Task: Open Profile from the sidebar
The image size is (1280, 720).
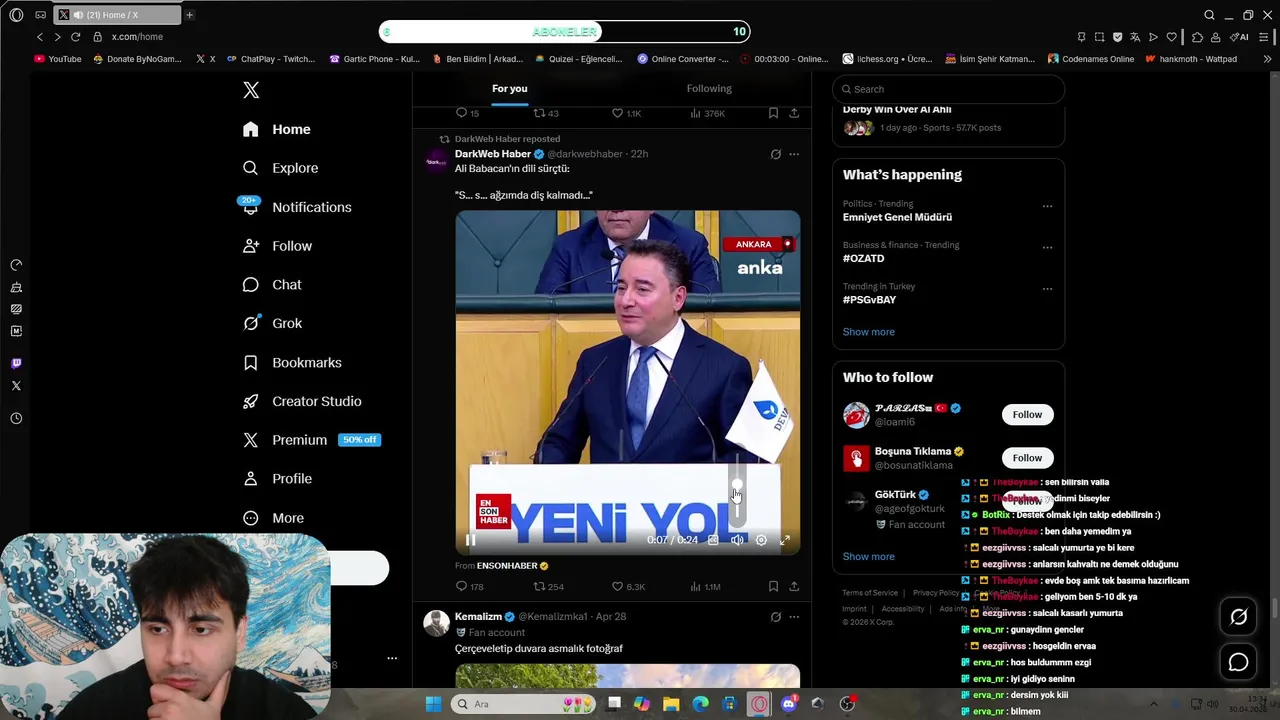Action: [x=277, y=479]
